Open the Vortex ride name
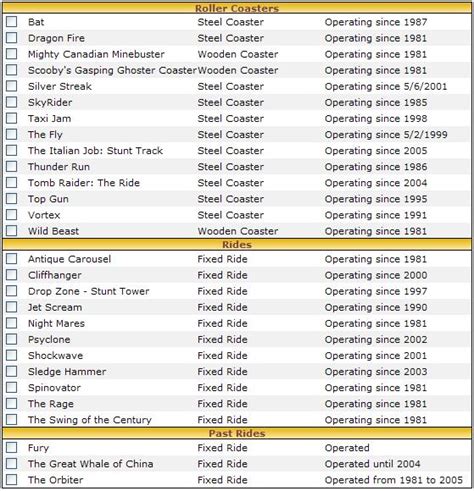474x491 pixels. coord(44,215)
